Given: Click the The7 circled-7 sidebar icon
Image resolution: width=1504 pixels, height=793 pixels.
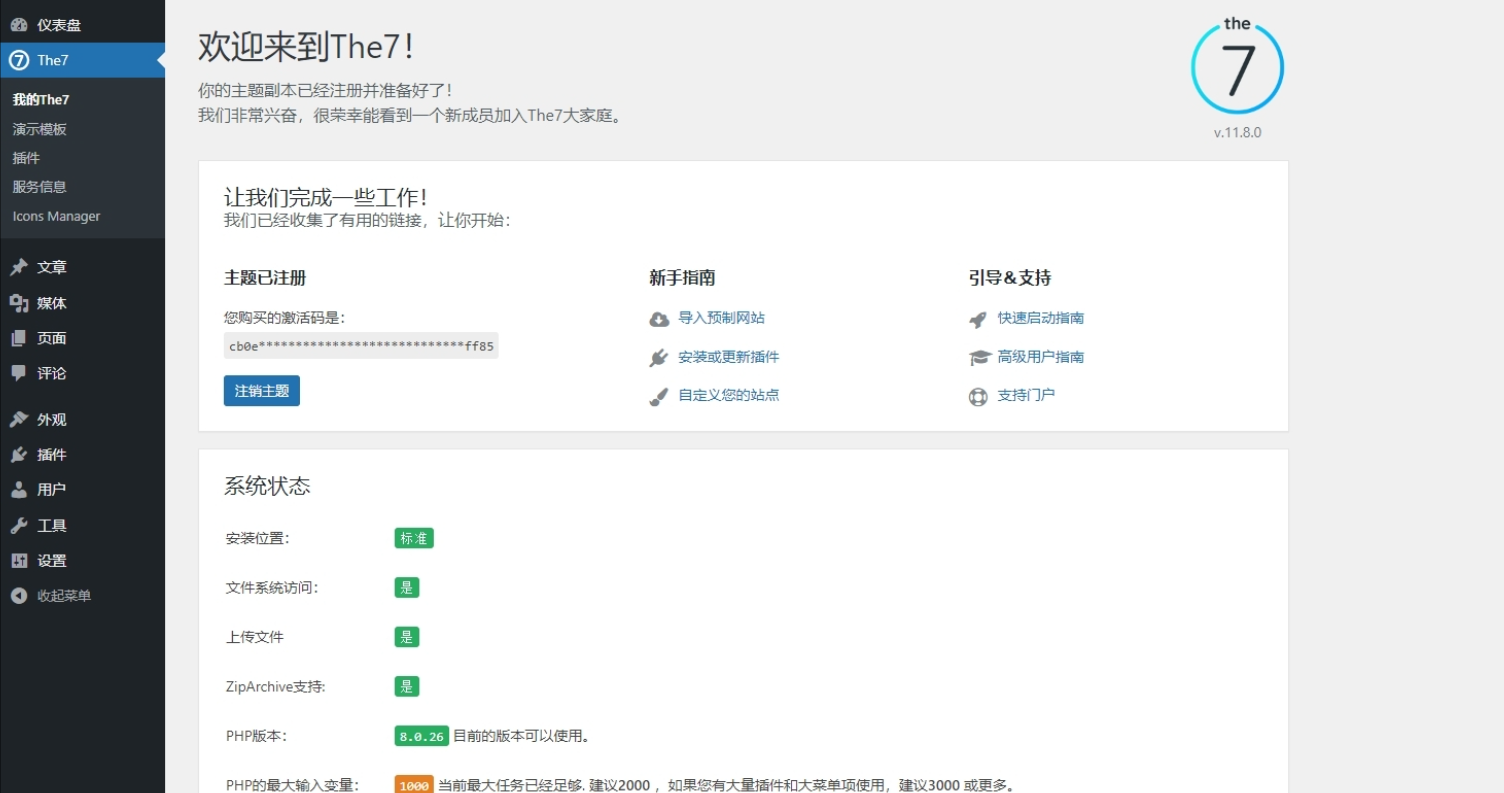Looking at the screenshot, I should (19, 60).
